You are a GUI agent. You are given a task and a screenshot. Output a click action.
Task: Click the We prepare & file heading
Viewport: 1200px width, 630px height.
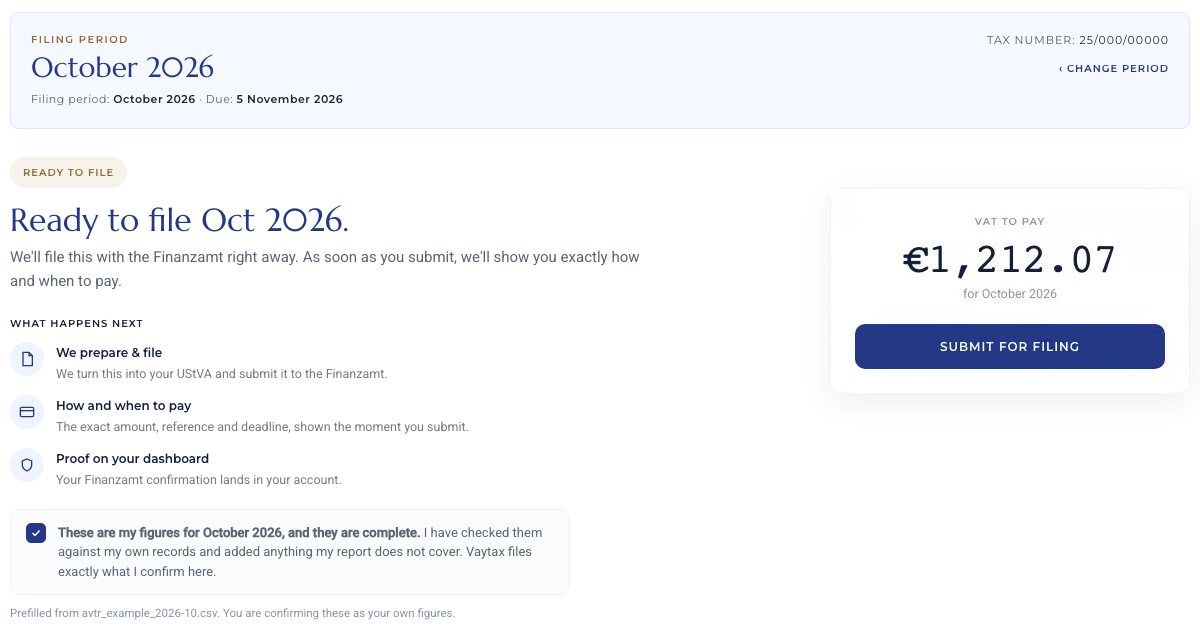pos(109,353)
